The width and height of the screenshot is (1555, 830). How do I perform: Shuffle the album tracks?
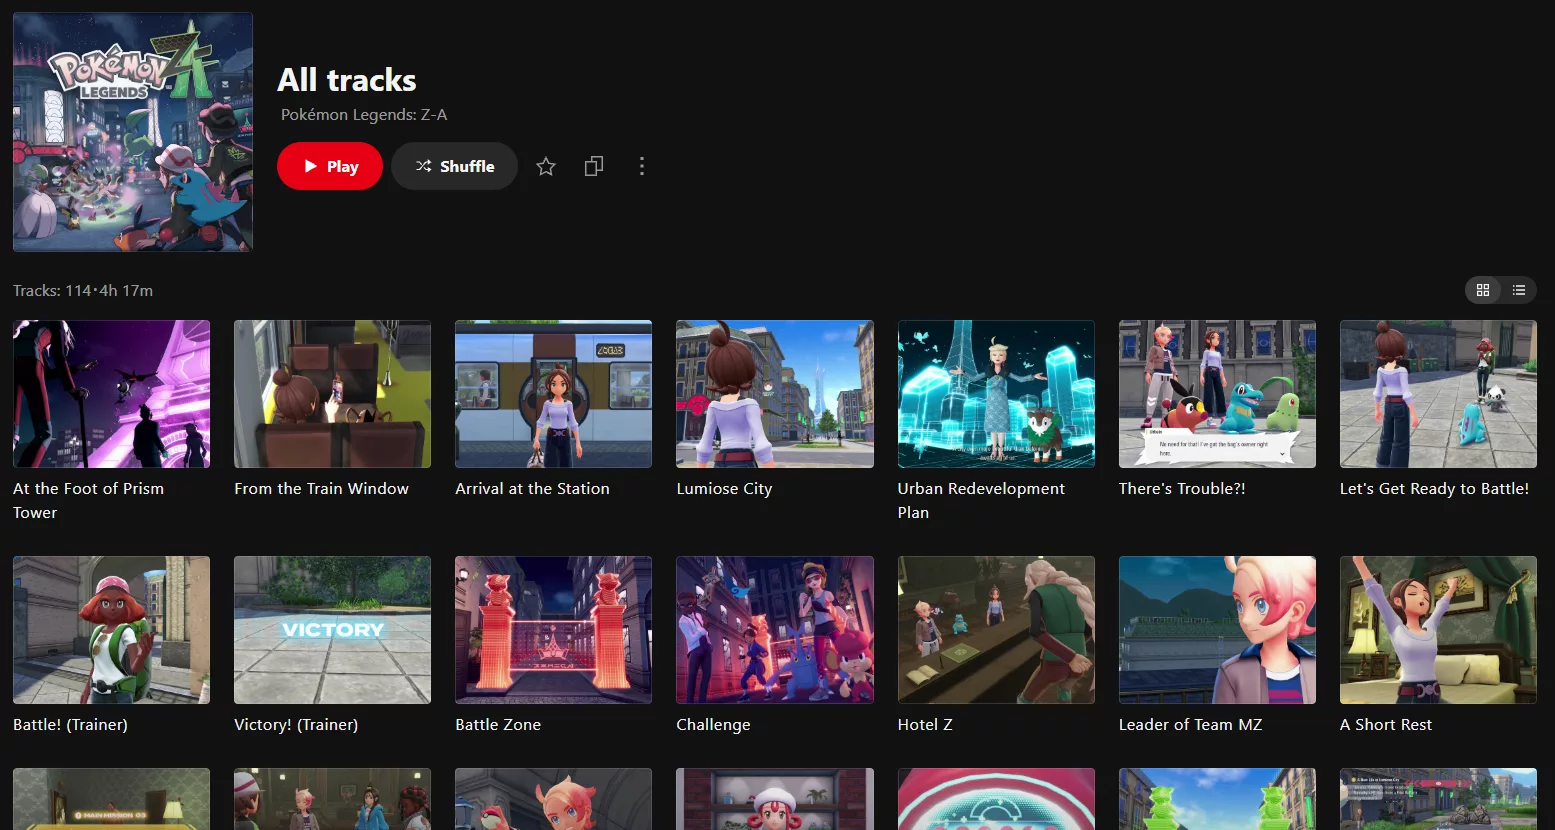point(454,166)
